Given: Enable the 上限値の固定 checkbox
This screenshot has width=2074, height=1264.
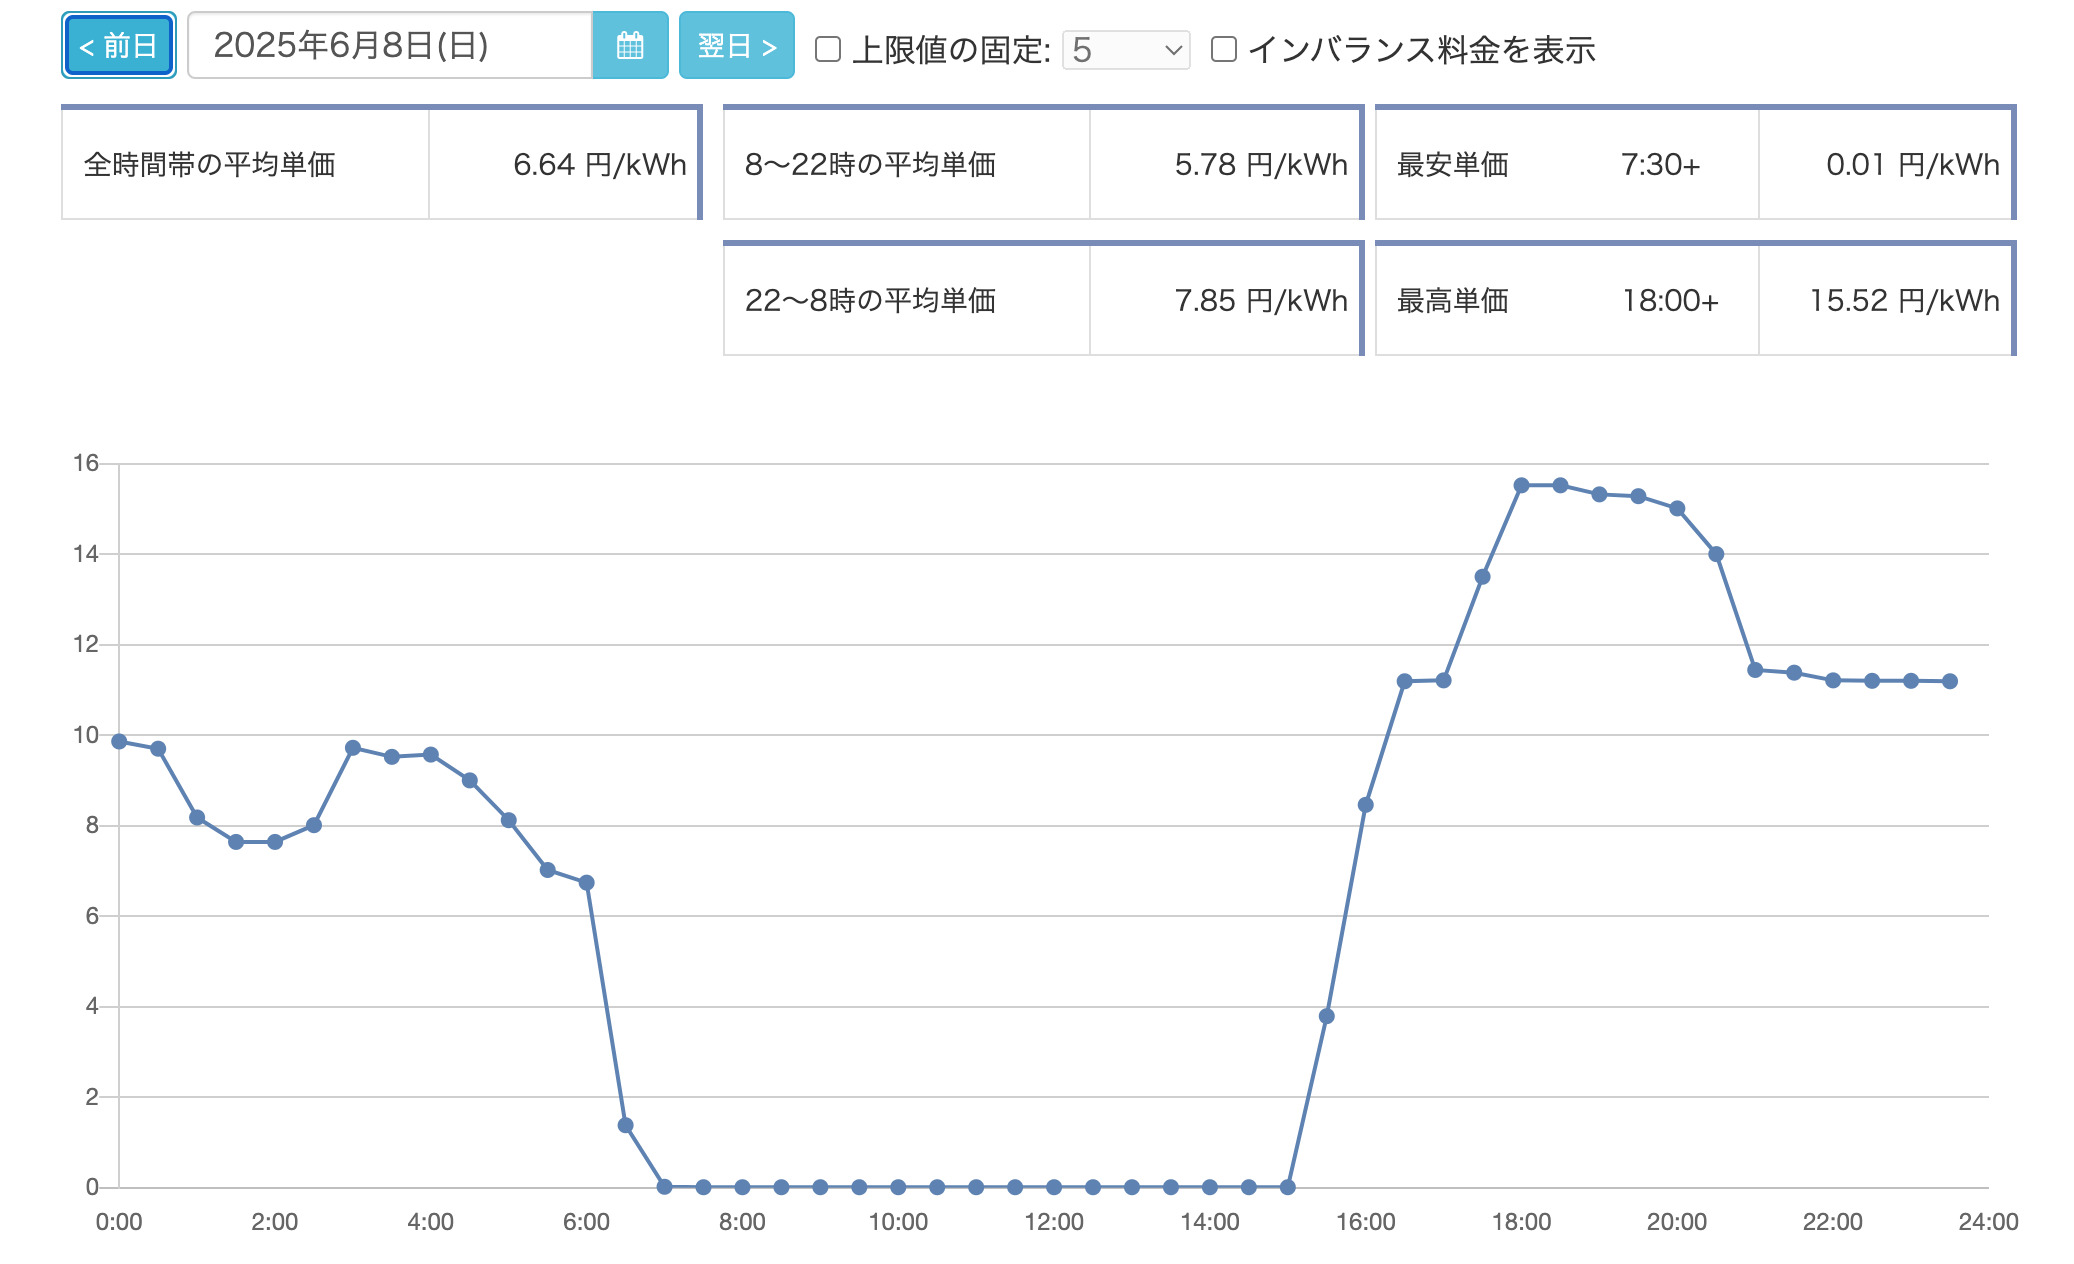Looking at the screenshot, I should pyautogui.click(x=828, y=49).
